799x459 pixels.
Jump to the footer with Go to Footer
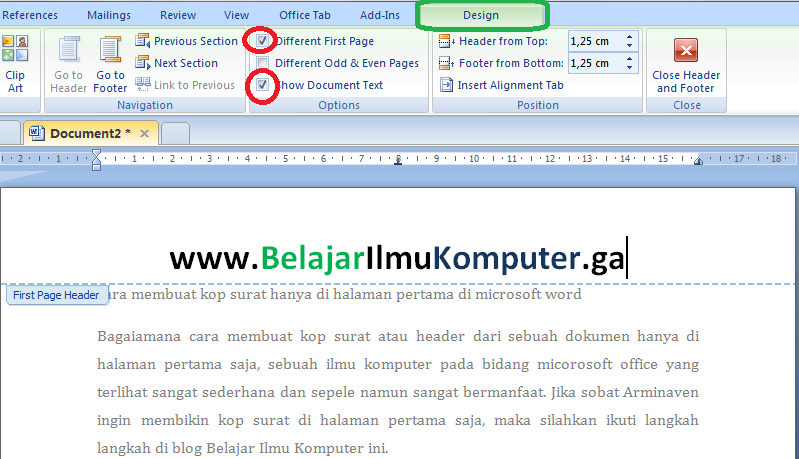(110, 64)
